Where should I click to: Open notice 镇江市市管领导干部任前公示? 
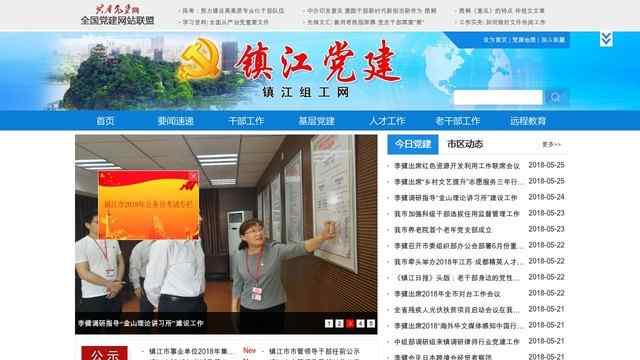click(314, 351)
